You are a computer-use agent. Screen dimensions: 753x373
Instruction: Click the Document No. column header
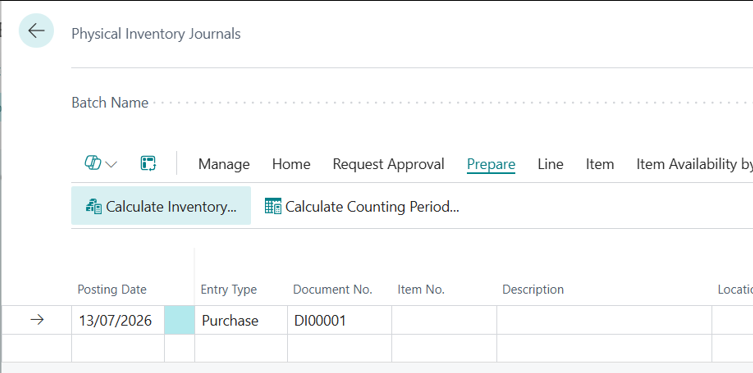(x=333, y=289)
